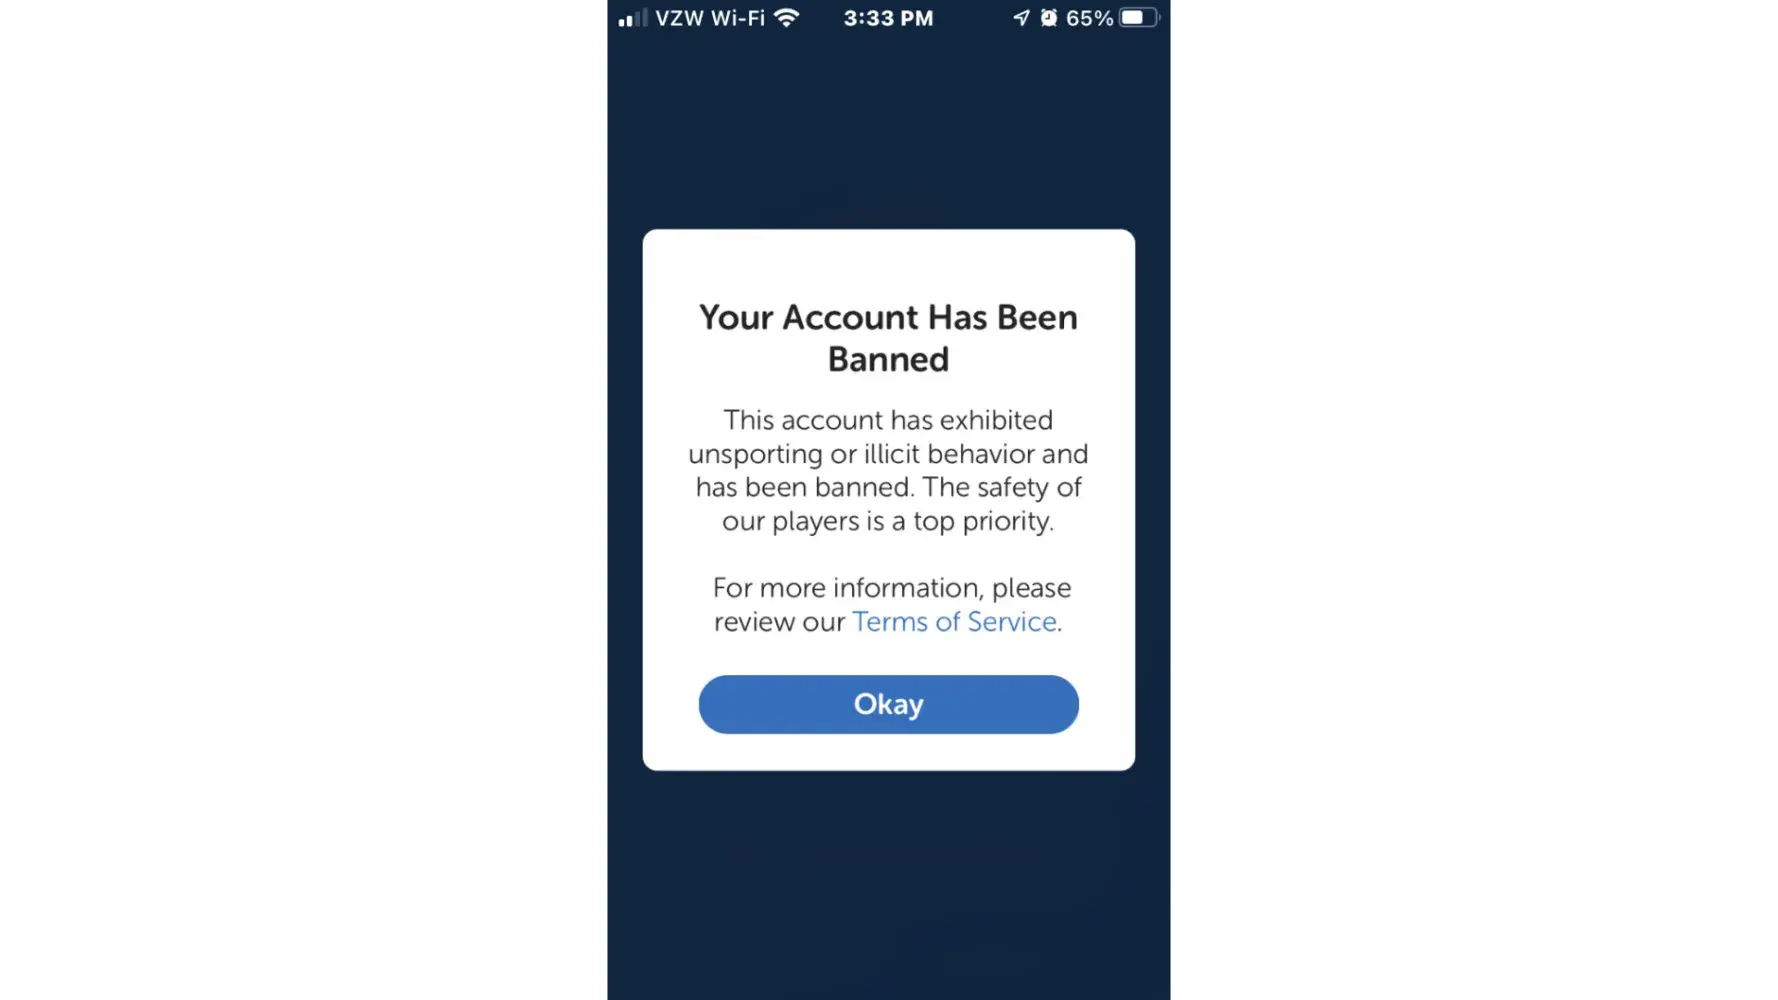1778x1000 pixels.
Task: Select the 'Your Account Has Been' heading line
Action: [888, 317]
